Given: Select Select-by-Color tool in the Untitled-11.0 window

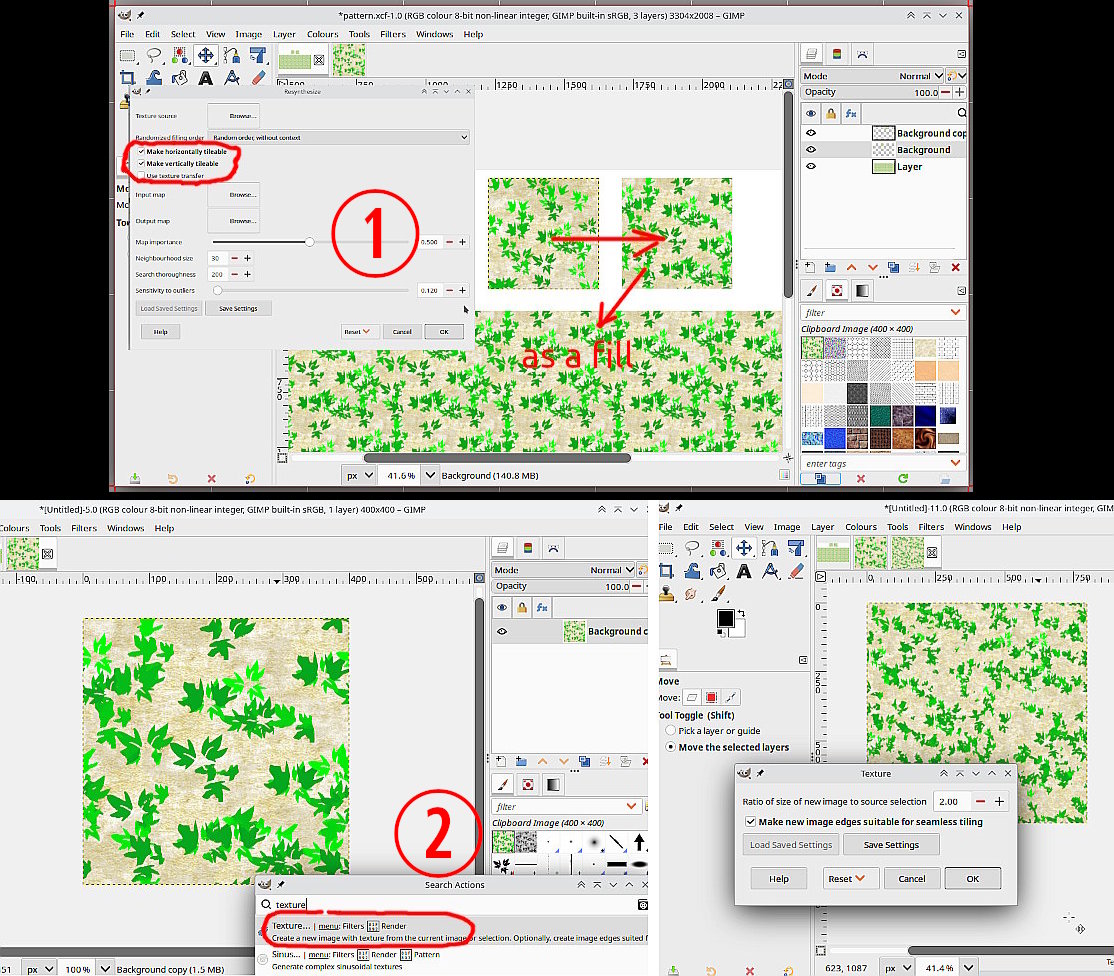Looking at the screenshot, I should pos(718,548).
